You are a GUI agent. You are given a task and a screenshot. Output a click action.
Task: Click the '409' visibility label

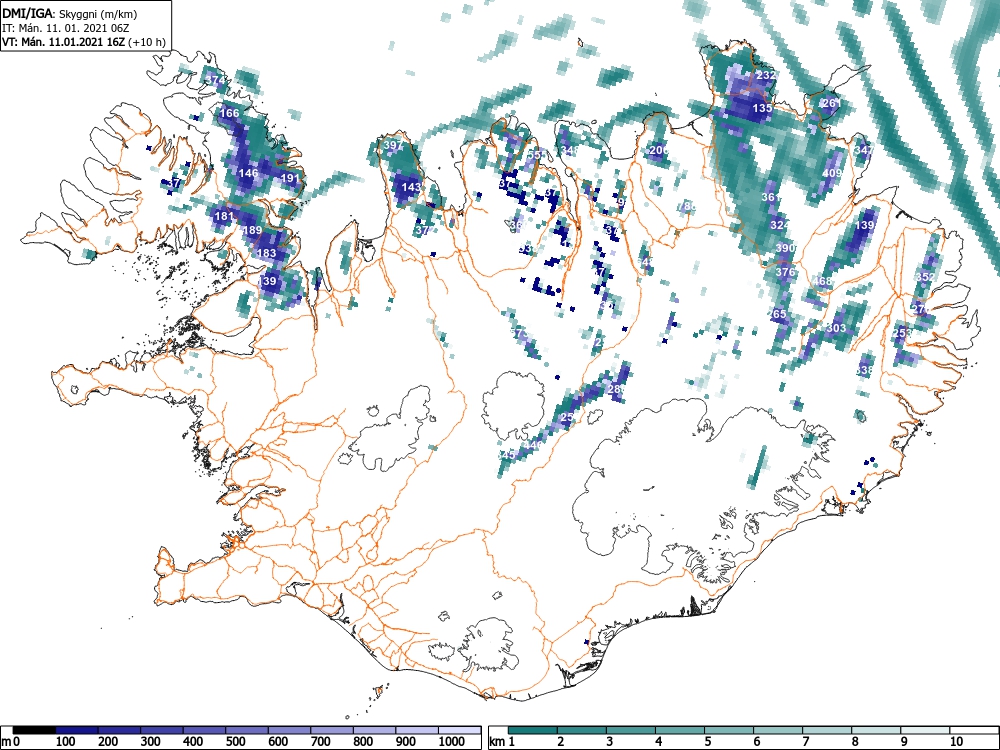(832, 173)
